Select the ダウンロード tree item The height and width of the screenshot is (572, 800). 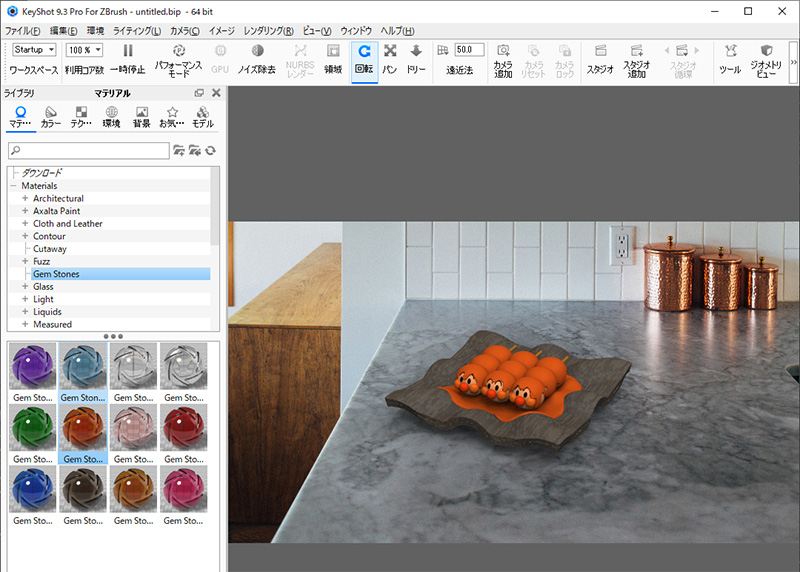(x=42, y=173)
